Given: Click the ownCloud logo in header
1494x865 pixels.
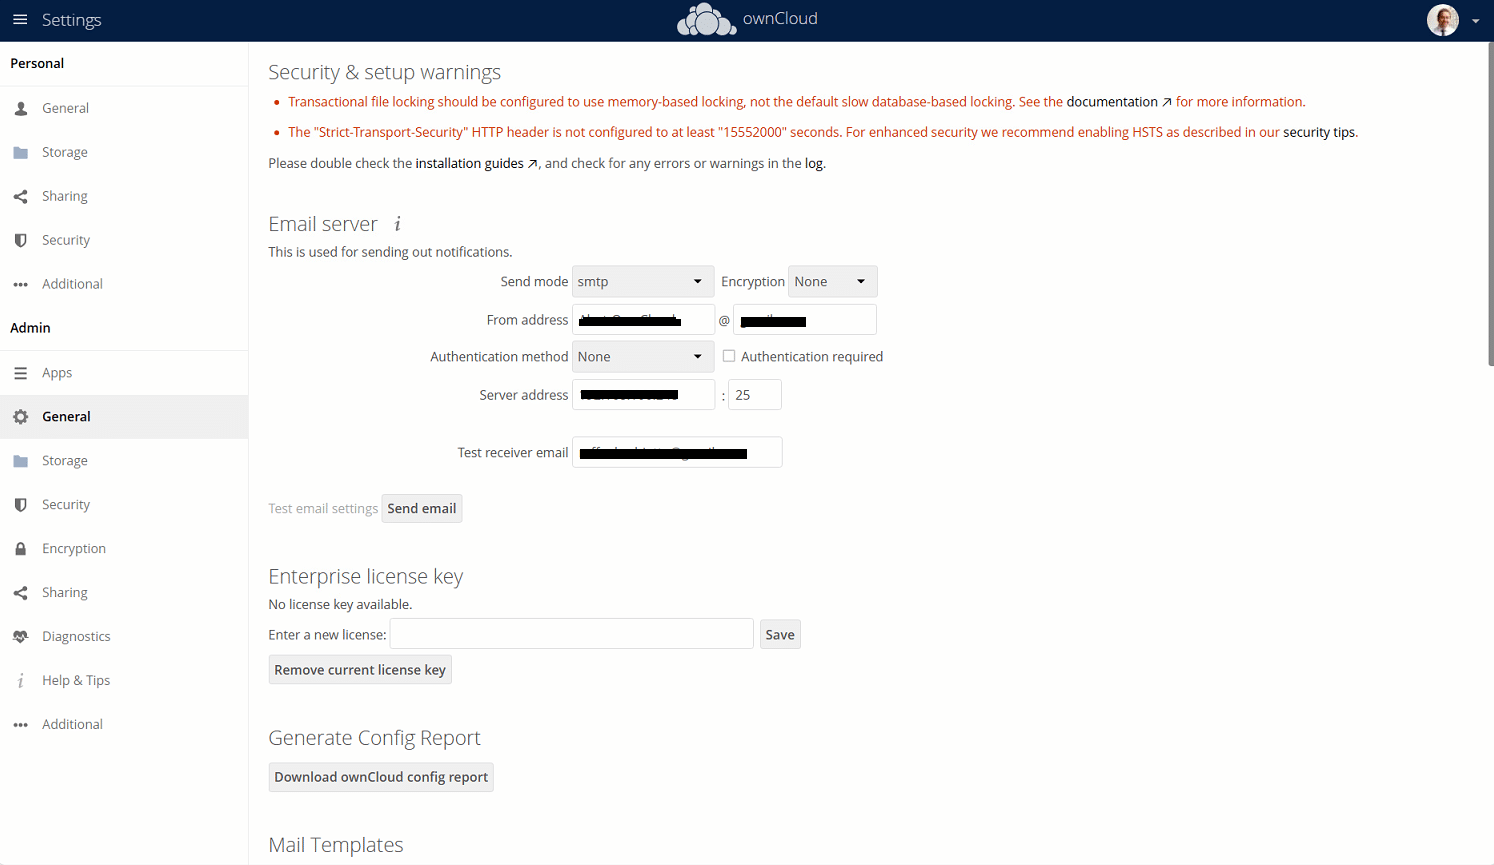Looking at the screenshot, I should pyautogui.click(x=747, y=20).
